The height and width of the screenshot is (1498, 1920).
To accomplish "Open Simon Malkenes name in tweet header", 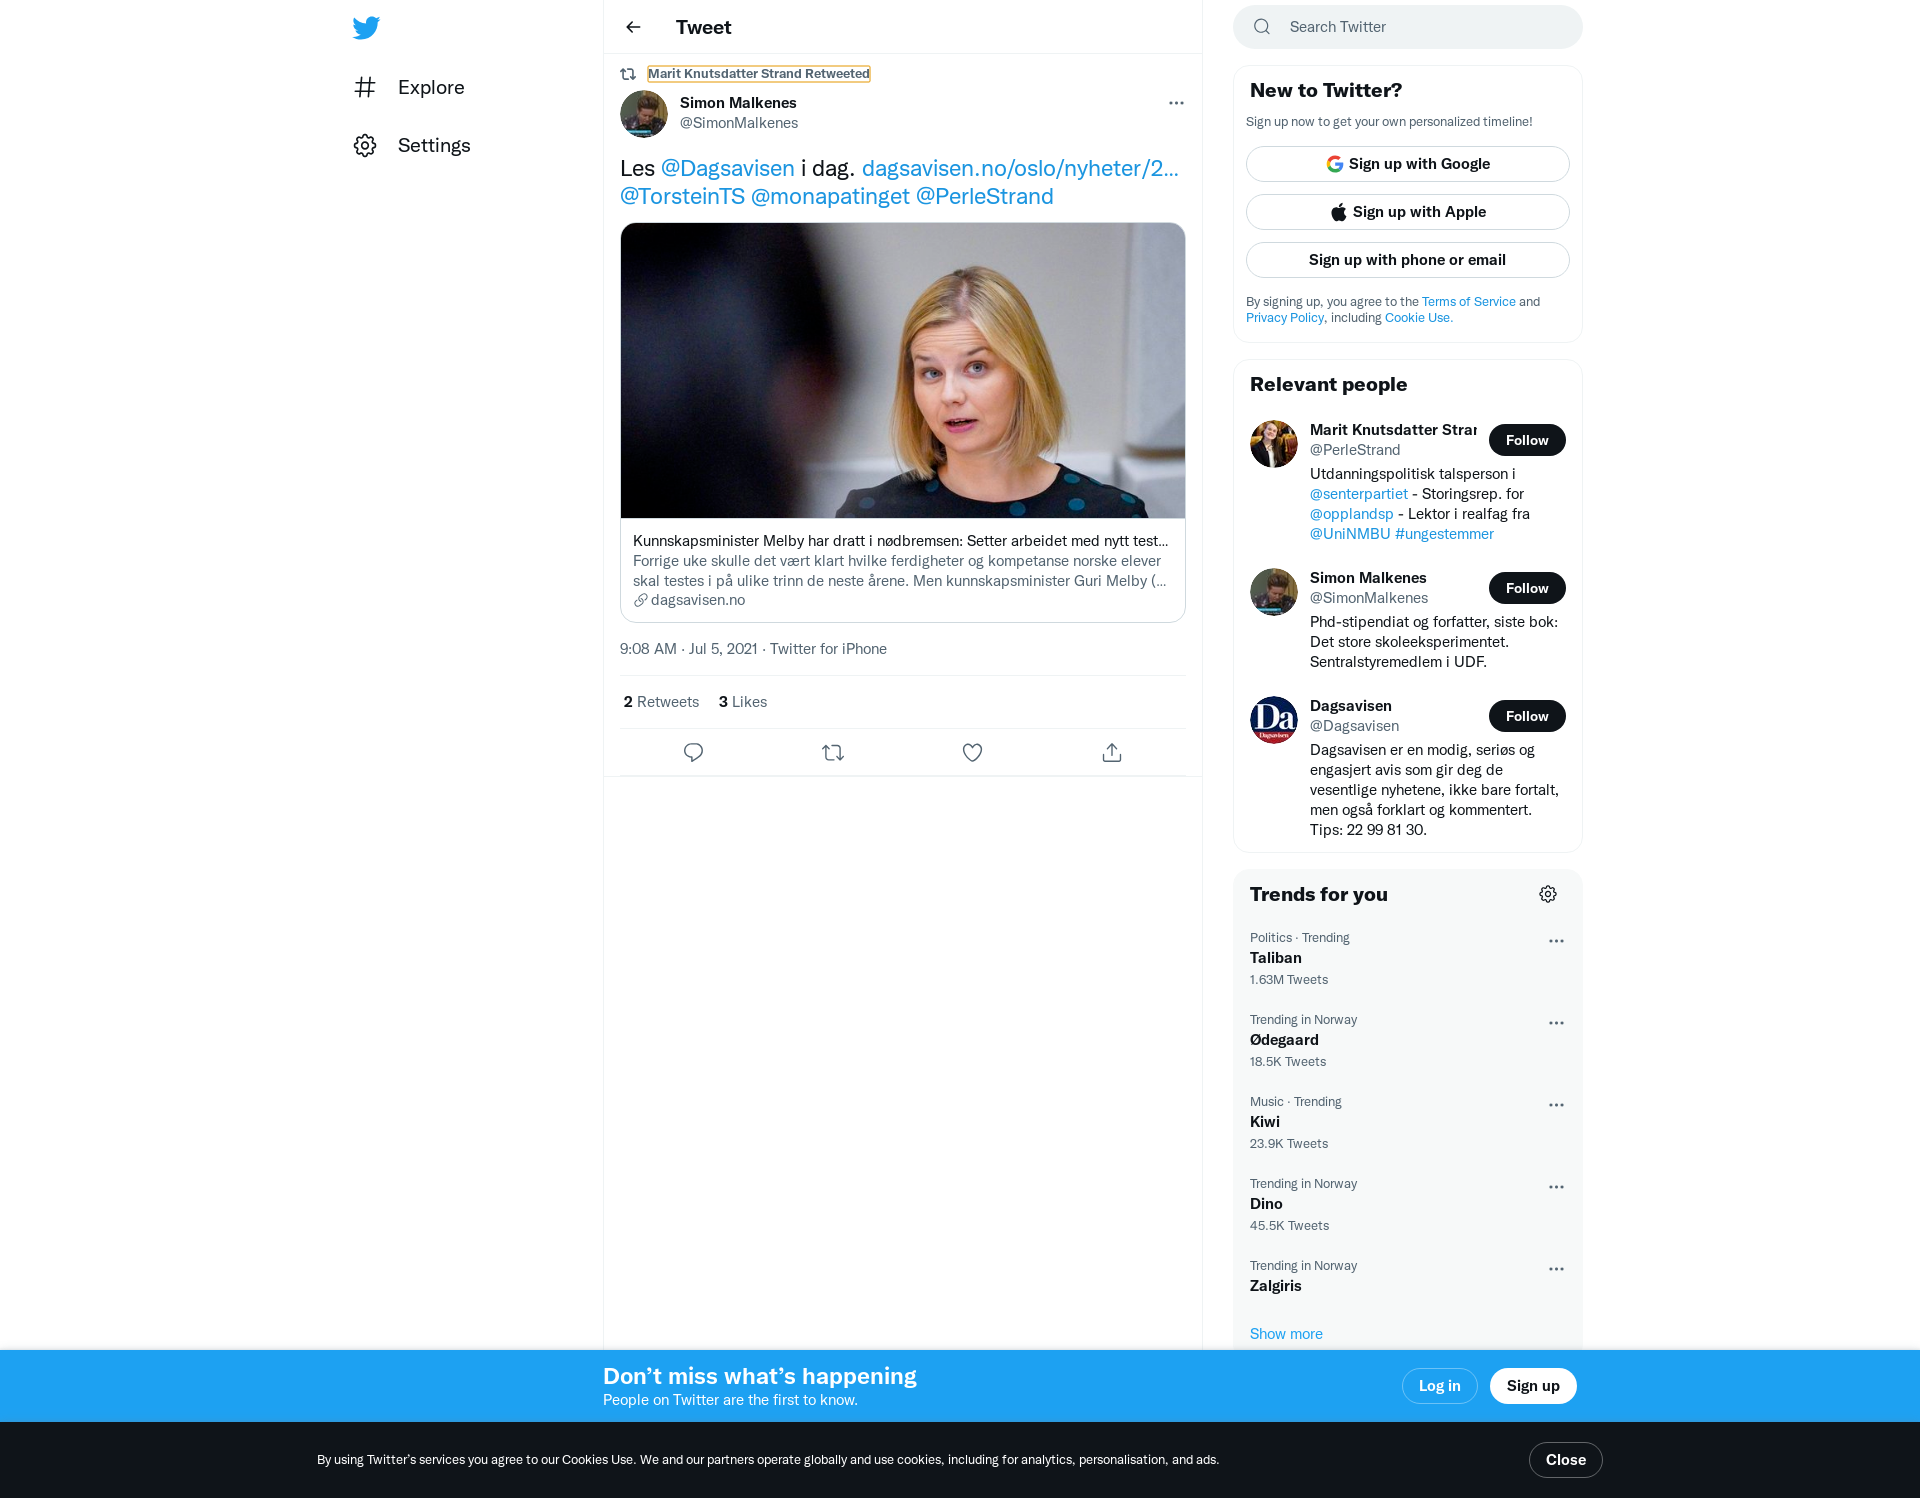I will point(738,103).
